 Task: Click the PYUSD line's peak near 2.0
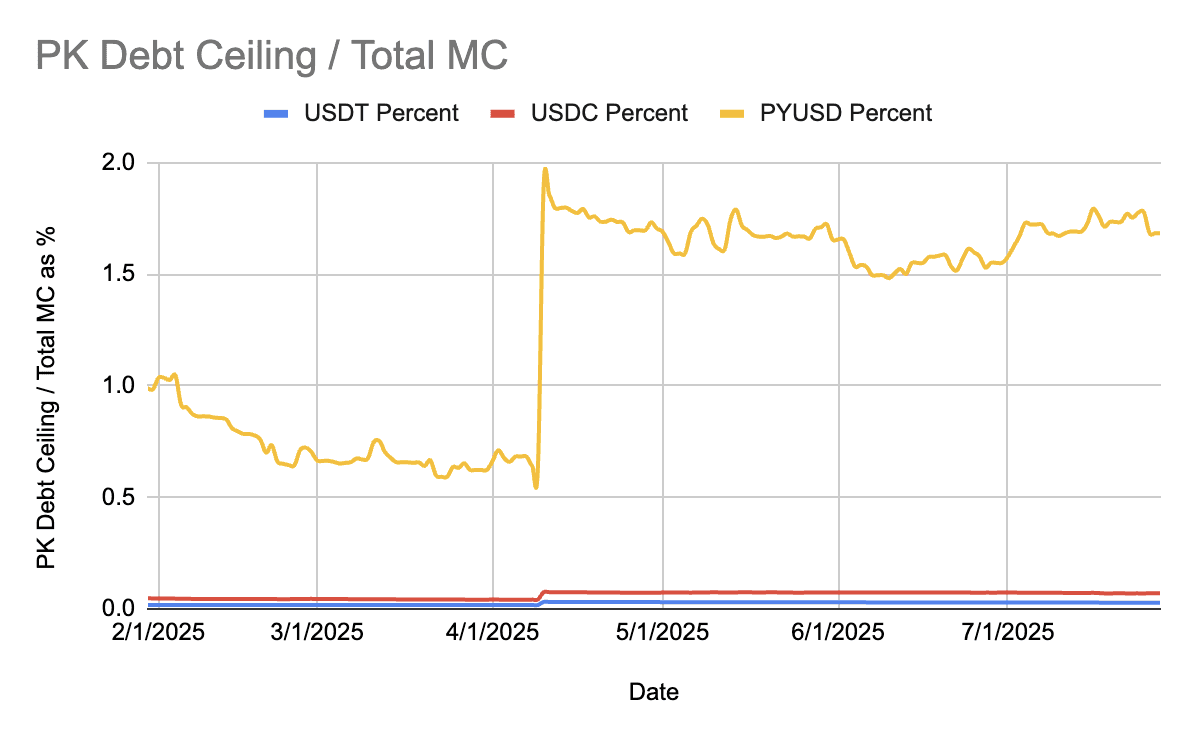coord(545,170)
